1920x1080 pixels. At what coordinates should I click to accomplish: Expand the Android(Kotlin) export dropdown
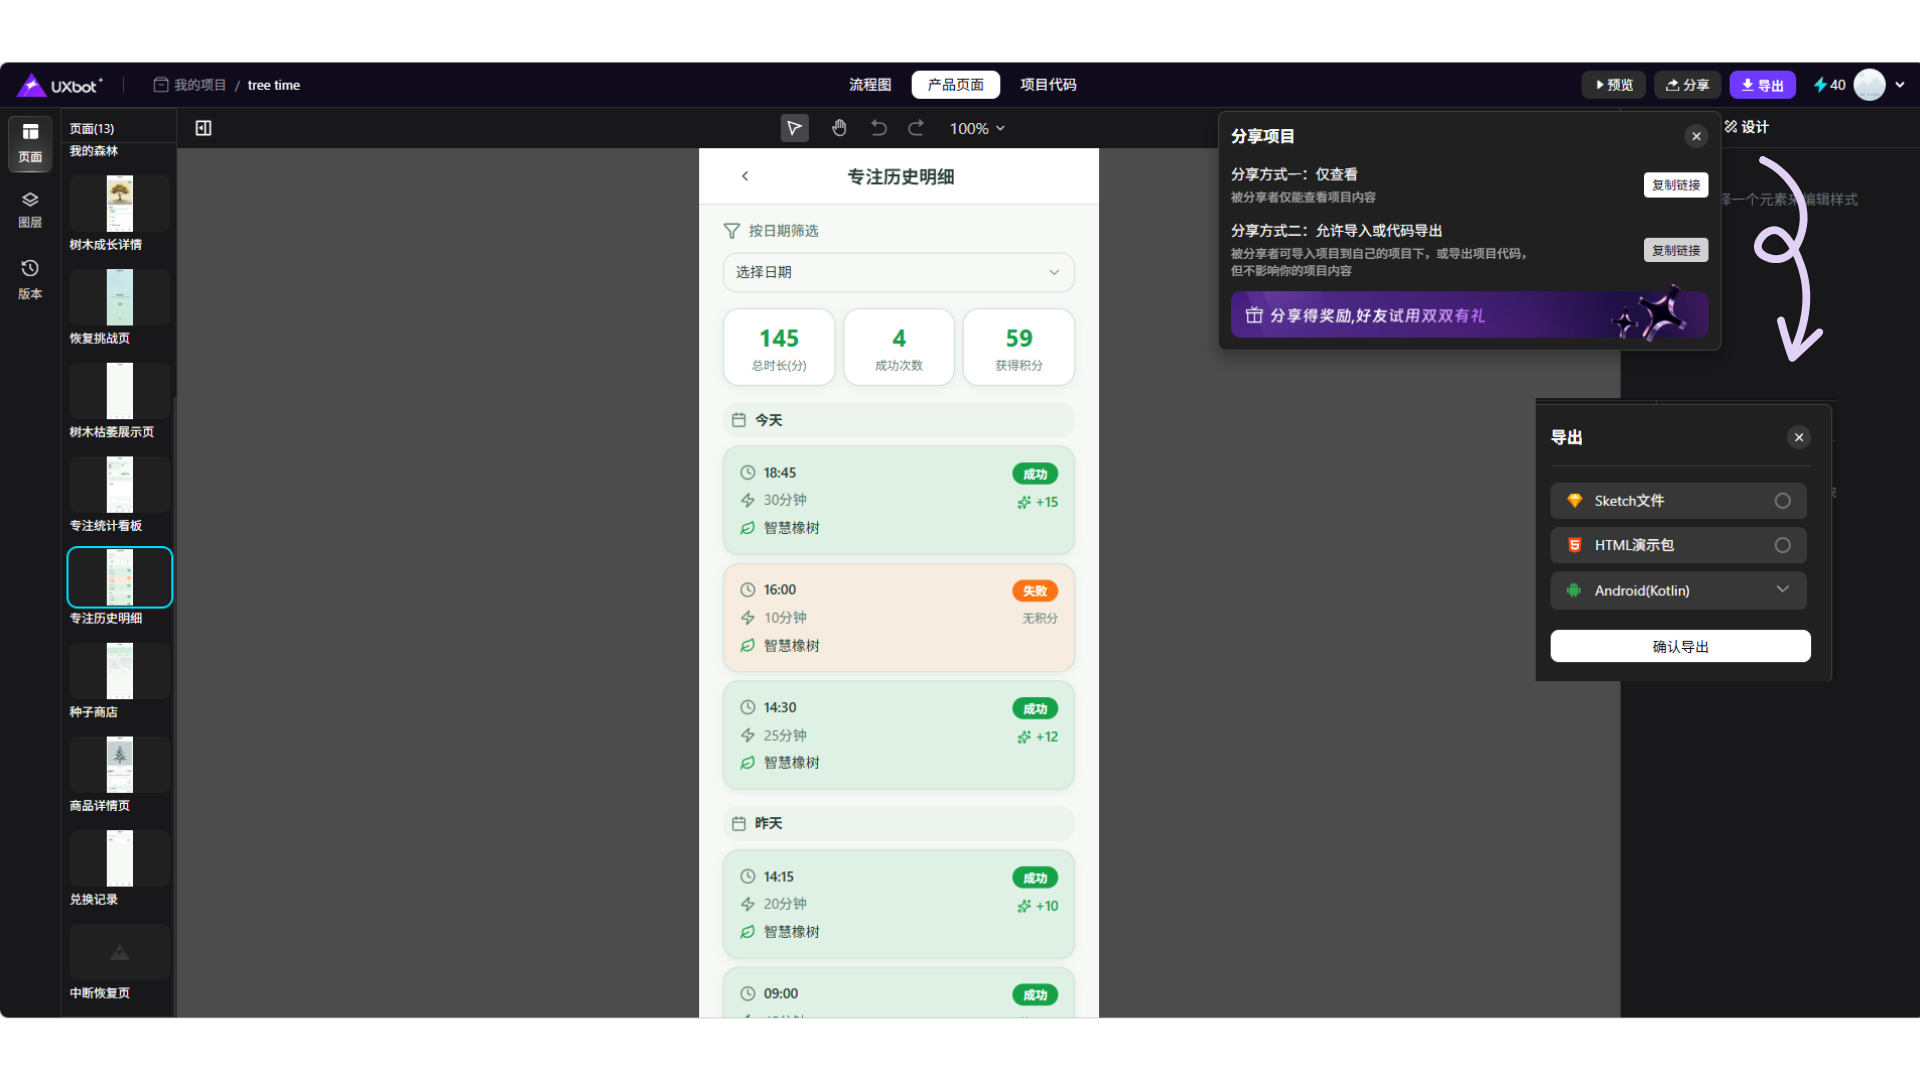point(1782,590)
